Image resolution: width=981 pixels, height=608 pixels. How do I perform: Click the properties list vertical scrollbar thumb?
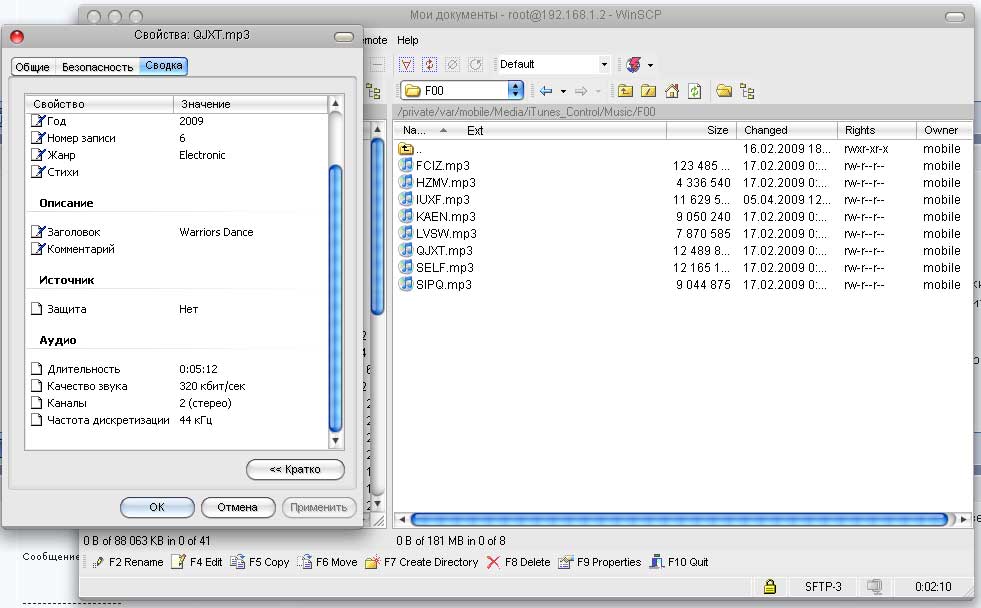(x=335, y=298)
